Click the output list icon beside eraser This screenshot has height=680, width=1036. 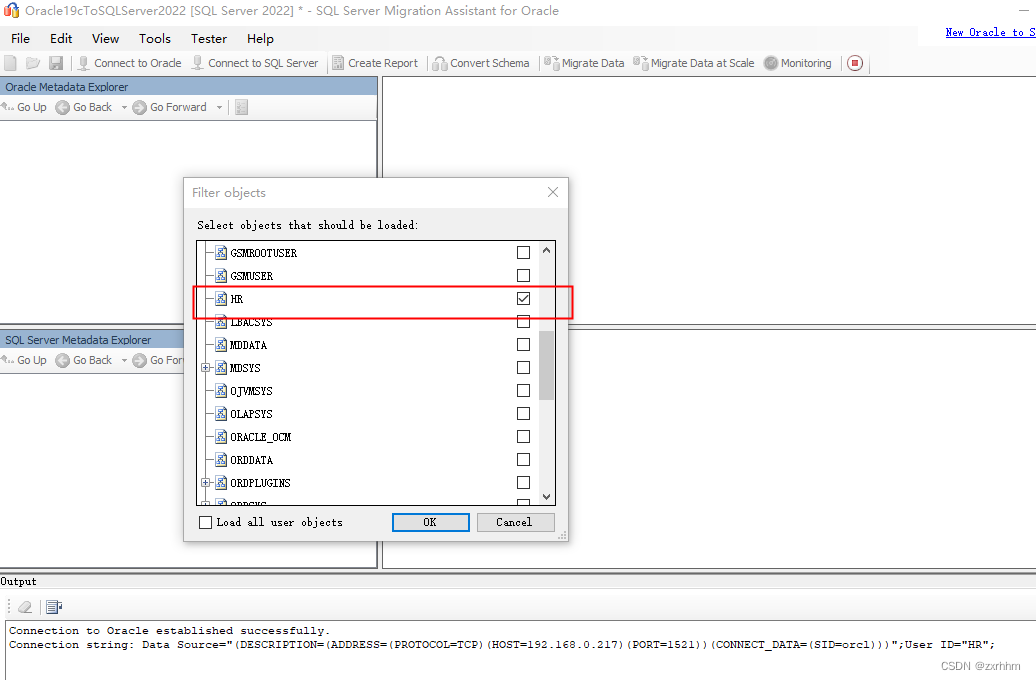coord(54,607)
